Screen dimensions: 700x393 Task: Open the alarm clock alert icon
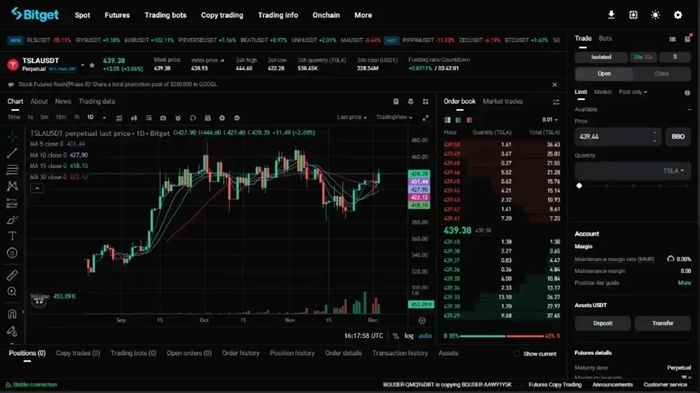point(178,118)
